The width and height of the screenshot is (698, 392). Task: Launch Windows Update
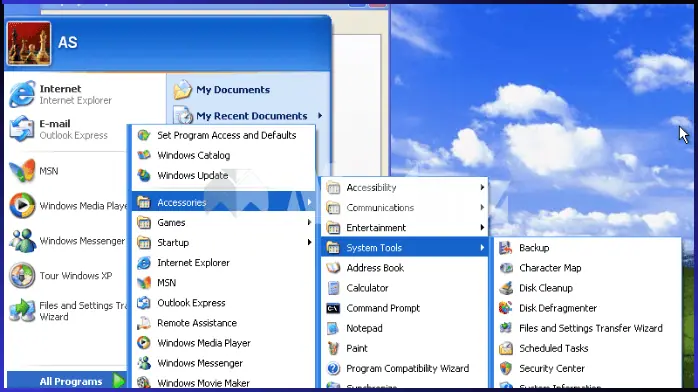(x=224, y=175)
